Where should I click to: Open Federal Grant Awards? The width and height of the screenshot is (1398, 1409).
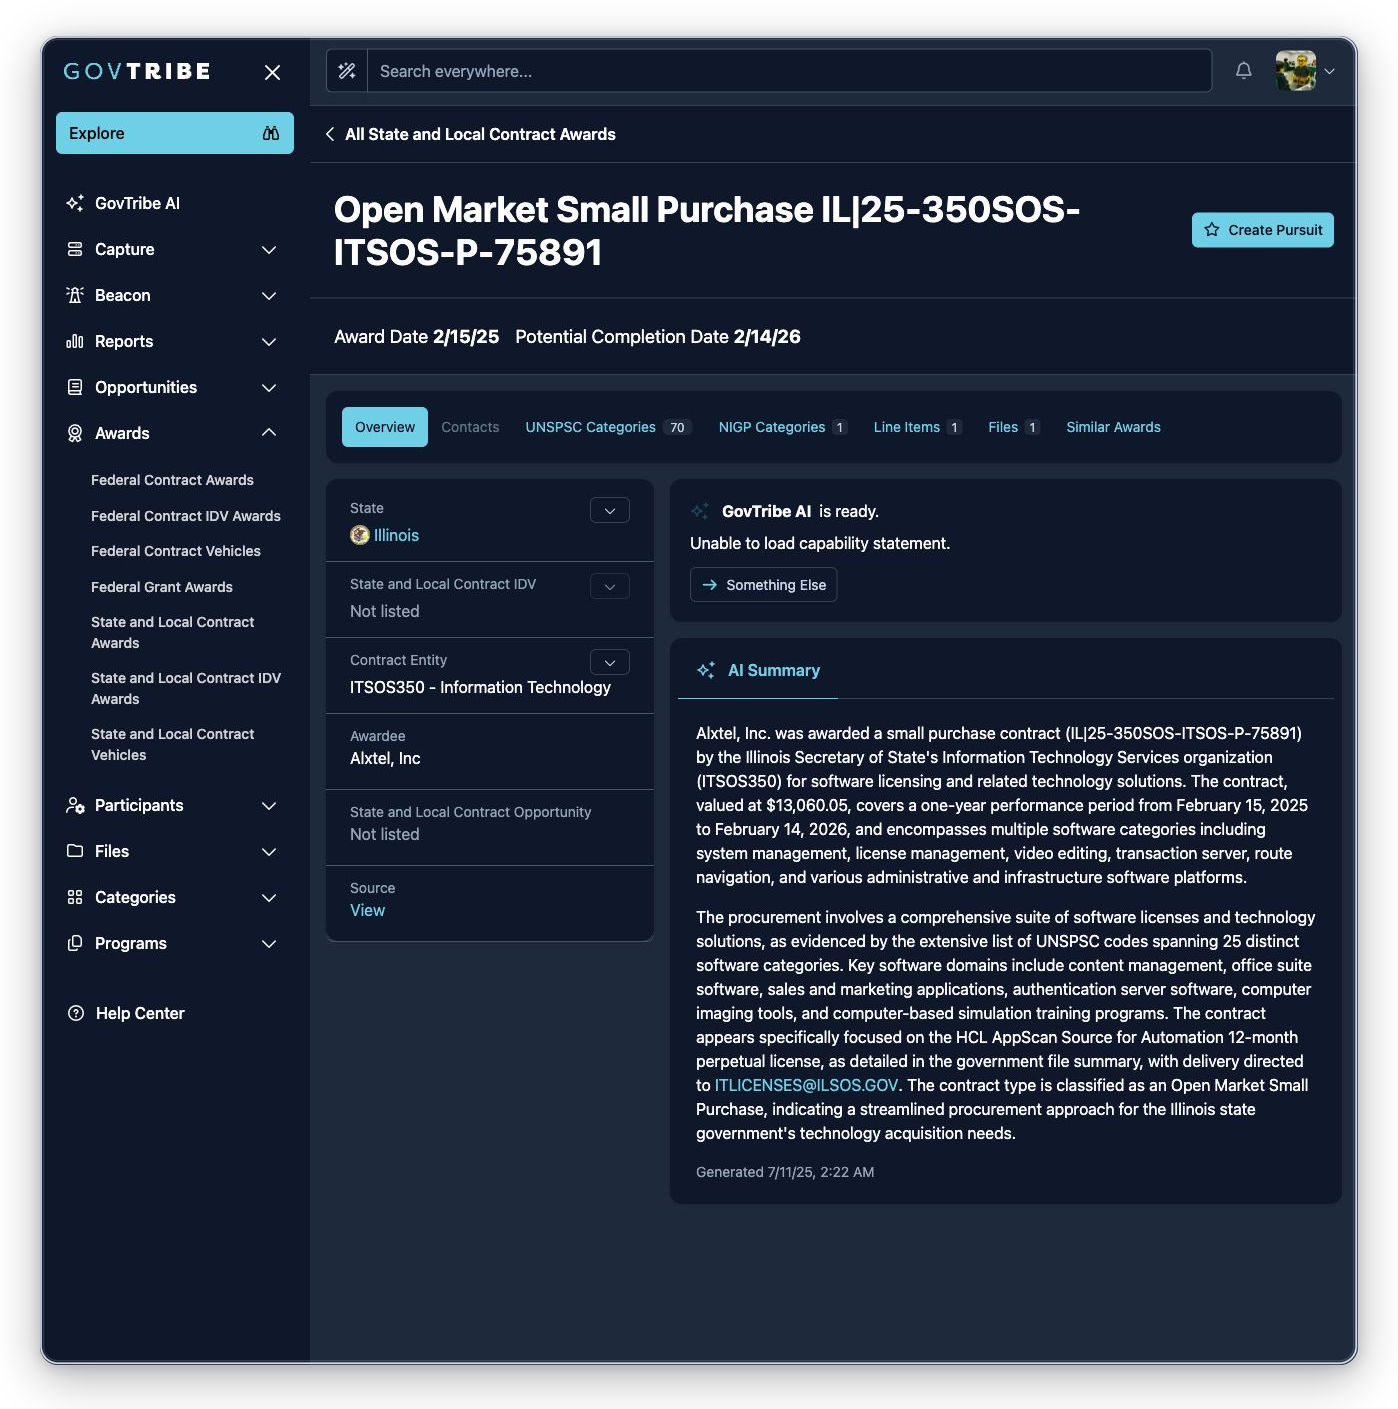point(162,587)
